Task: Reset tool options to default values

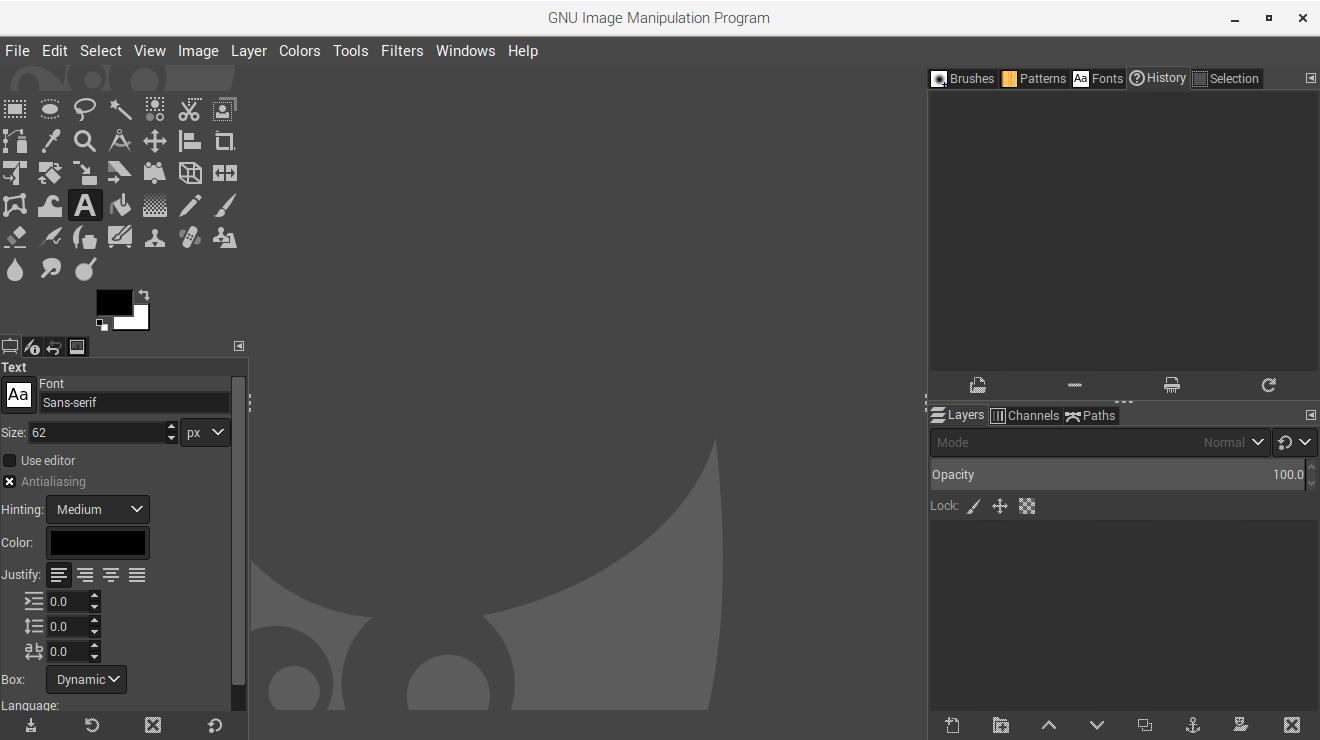Action: click(214, 726)
